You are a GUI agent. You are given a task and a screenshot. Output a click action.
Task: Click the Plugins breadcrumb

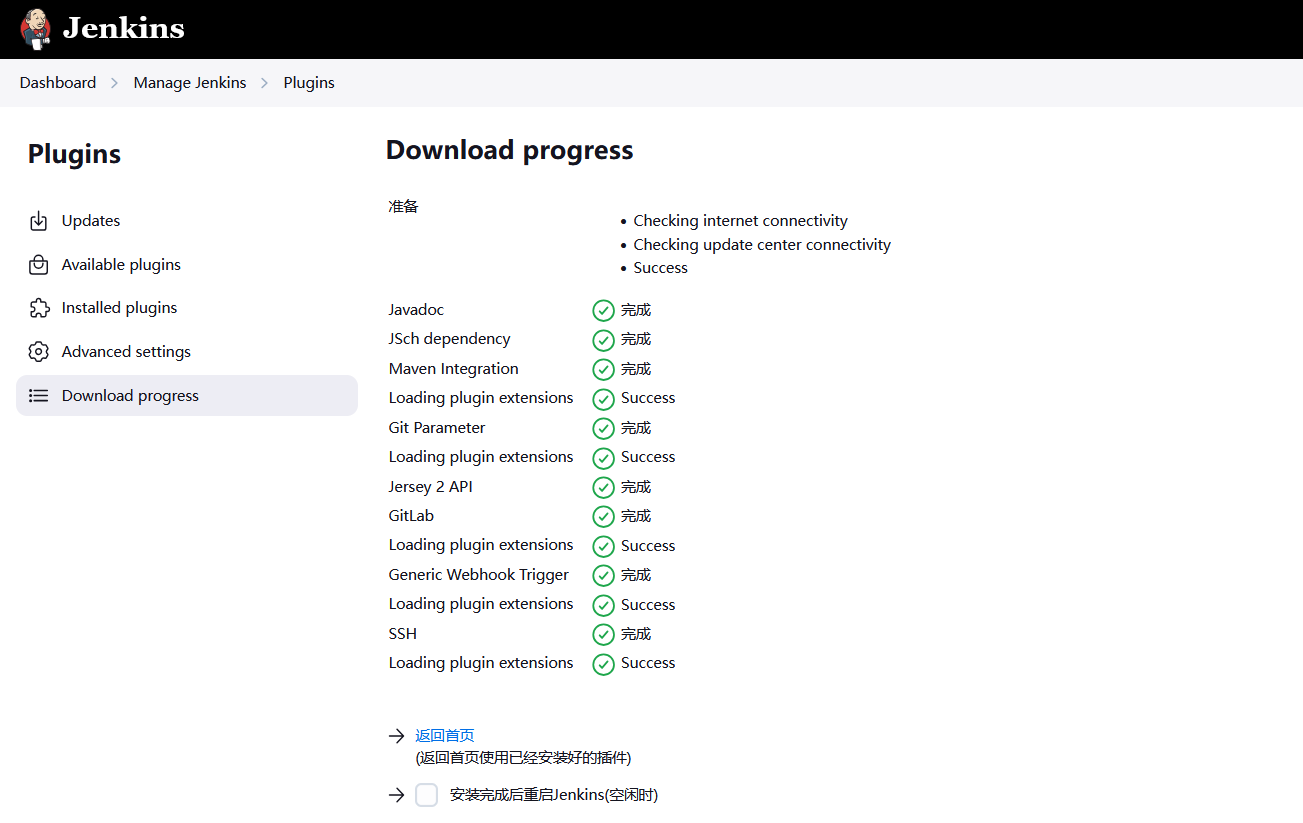pyautogui.click(x=309, y=83)
